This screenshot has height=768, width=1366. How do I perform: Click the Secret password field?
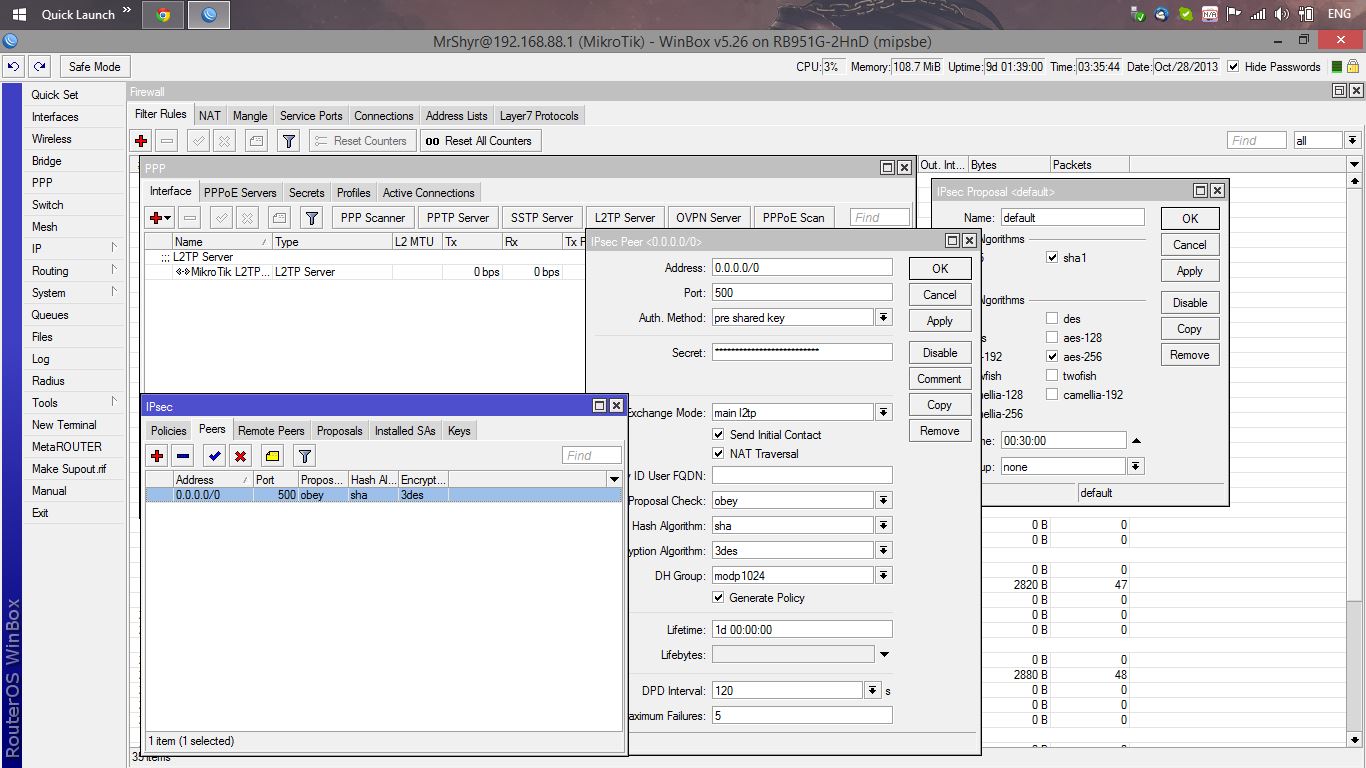click(802, 352)
